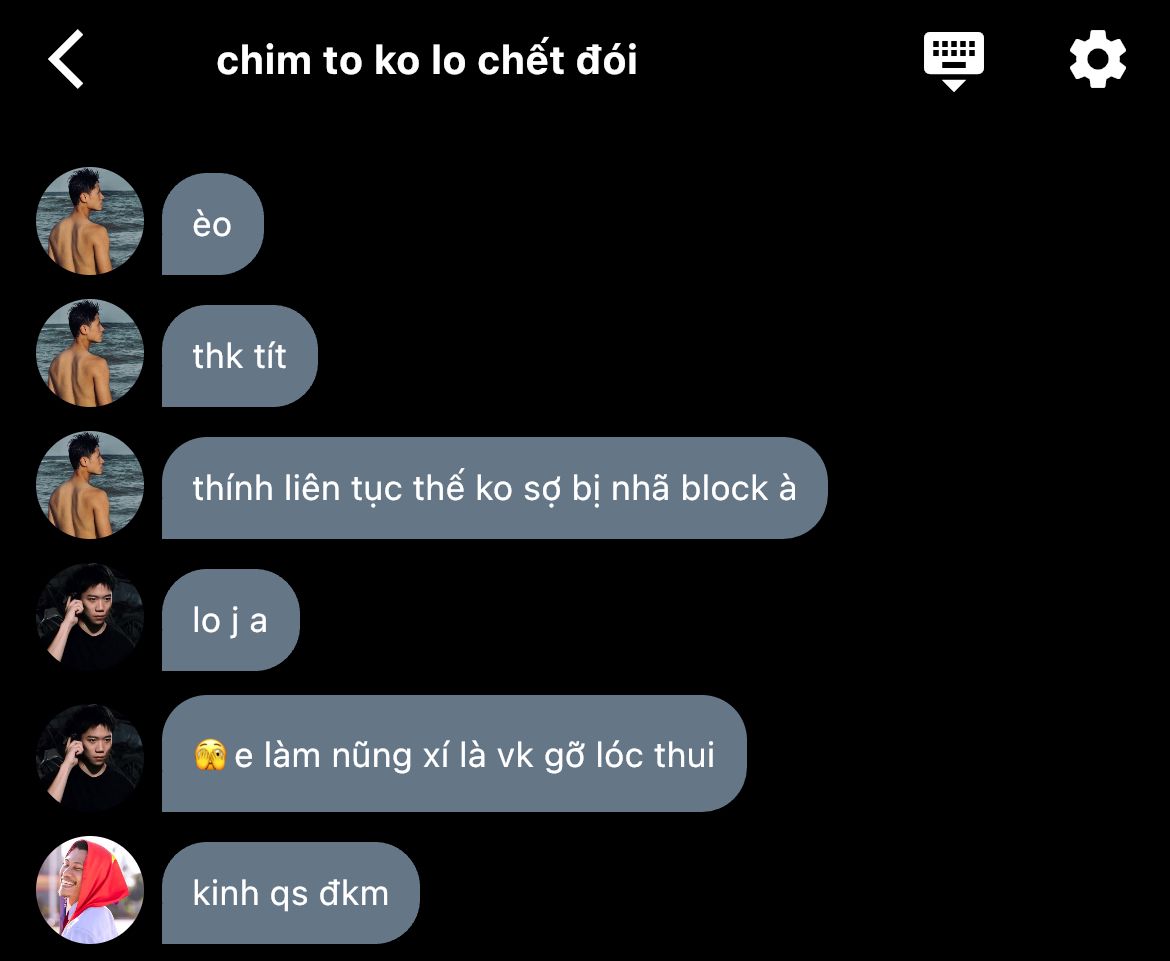This screenshot has width=1170, height=961.
Task: Select the 'èo' message bubble
Action: tap(213, 224)
